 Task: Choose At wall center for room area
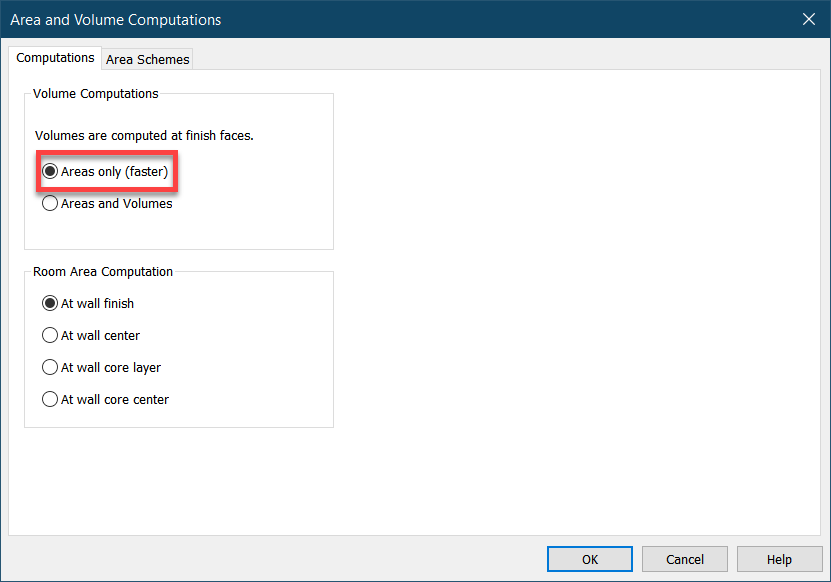pos(50,335)
